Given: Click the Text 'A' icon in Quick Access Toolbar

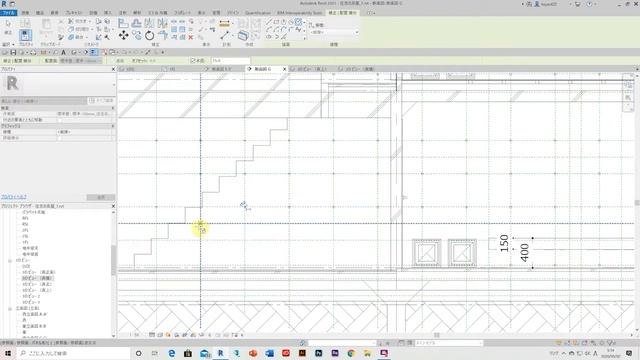Looking at the screenshot, I should pyautogui.click(x=63, y=52).
